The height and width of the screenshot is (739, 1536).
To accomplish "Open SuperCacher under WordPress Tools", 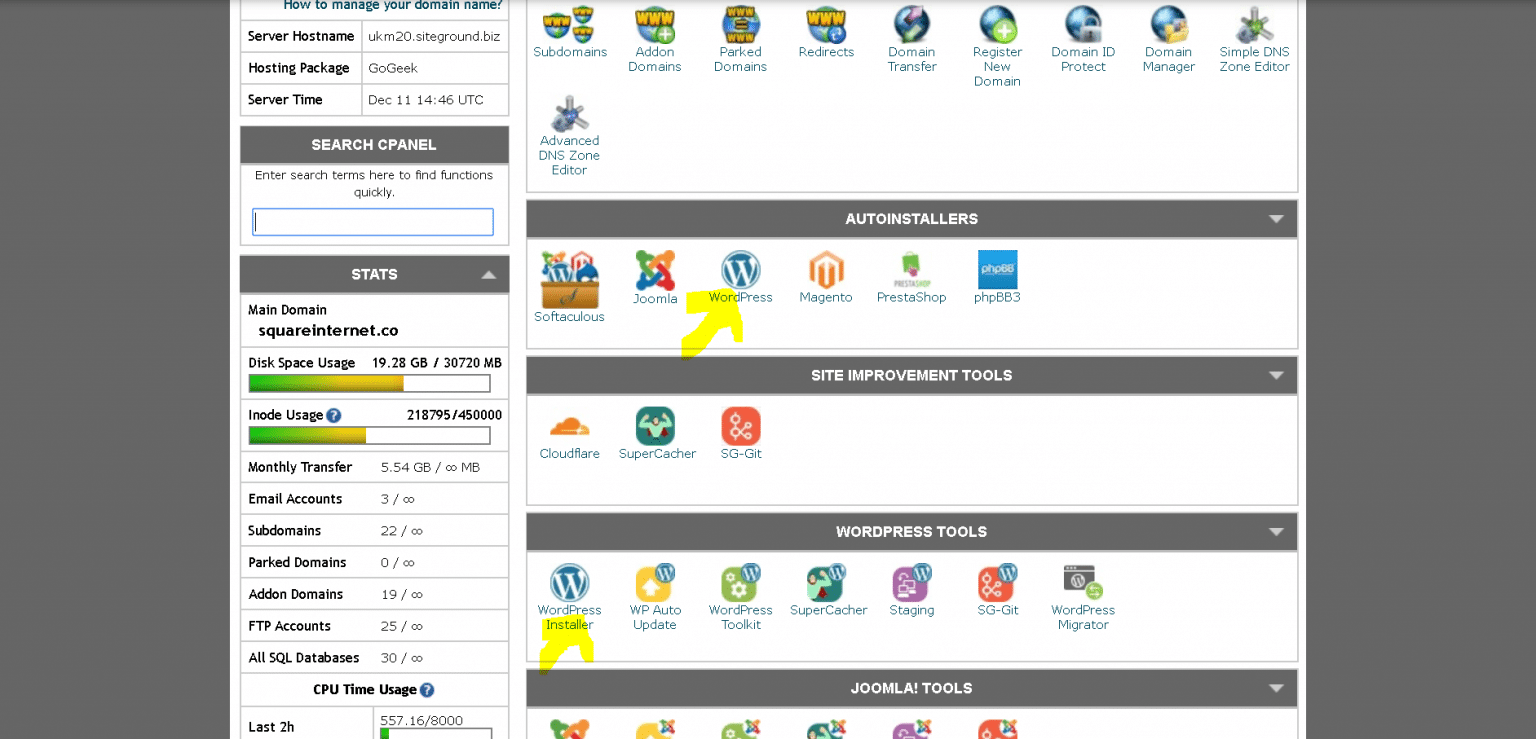I will tap(828, 591).
